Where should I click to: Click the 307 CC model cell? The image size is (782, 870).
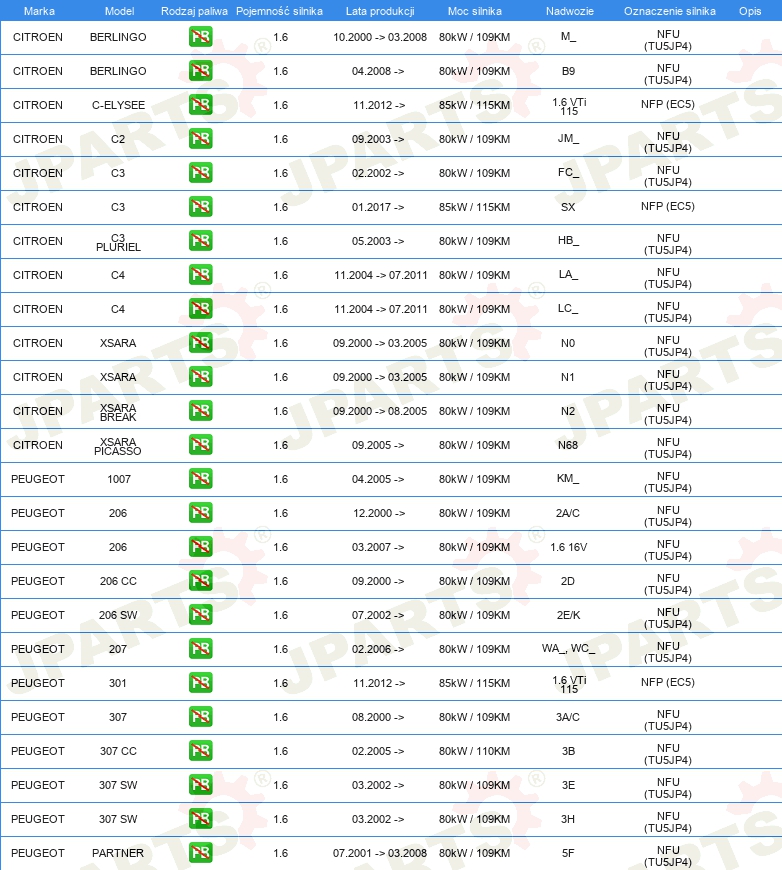(x=118, y=751)
